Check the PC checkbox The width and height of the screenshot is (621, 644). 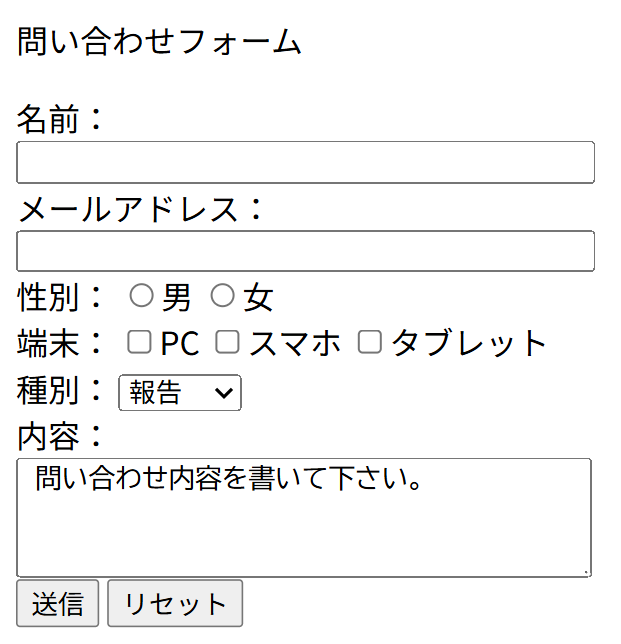(x=139, y=342)
